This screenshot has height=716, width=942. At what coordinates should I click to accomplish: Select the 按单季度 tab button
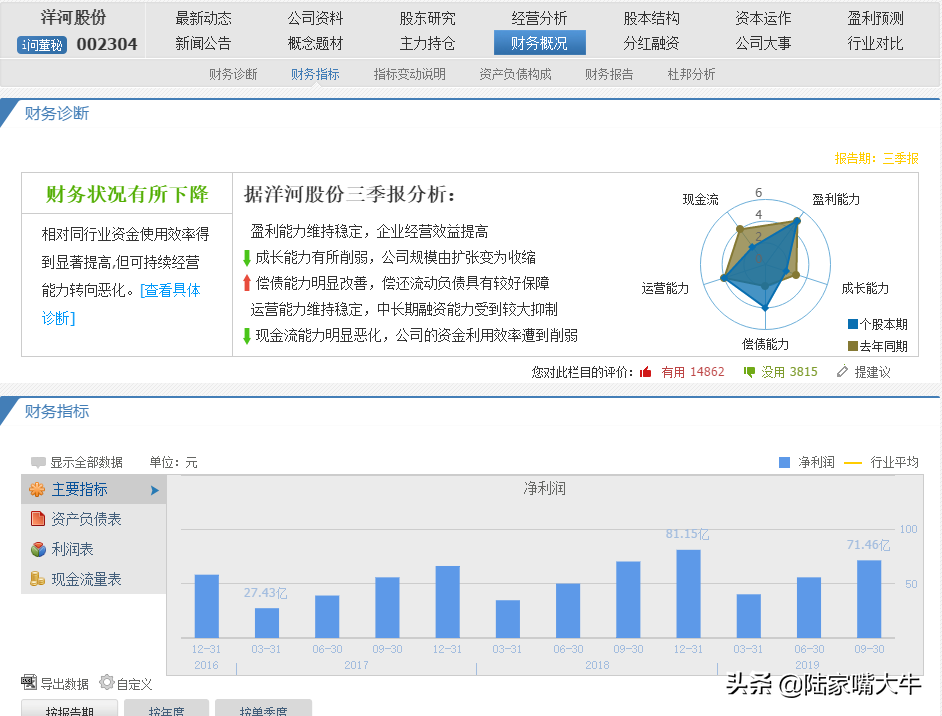(263, 708)
